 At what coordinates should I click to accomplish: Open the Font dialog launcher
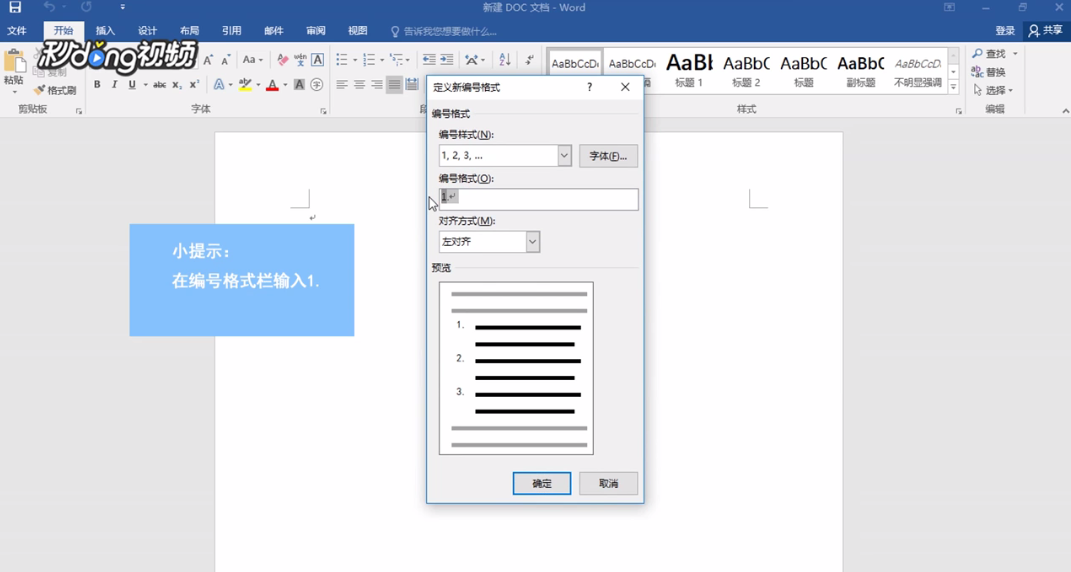click(x=323, y=111)
